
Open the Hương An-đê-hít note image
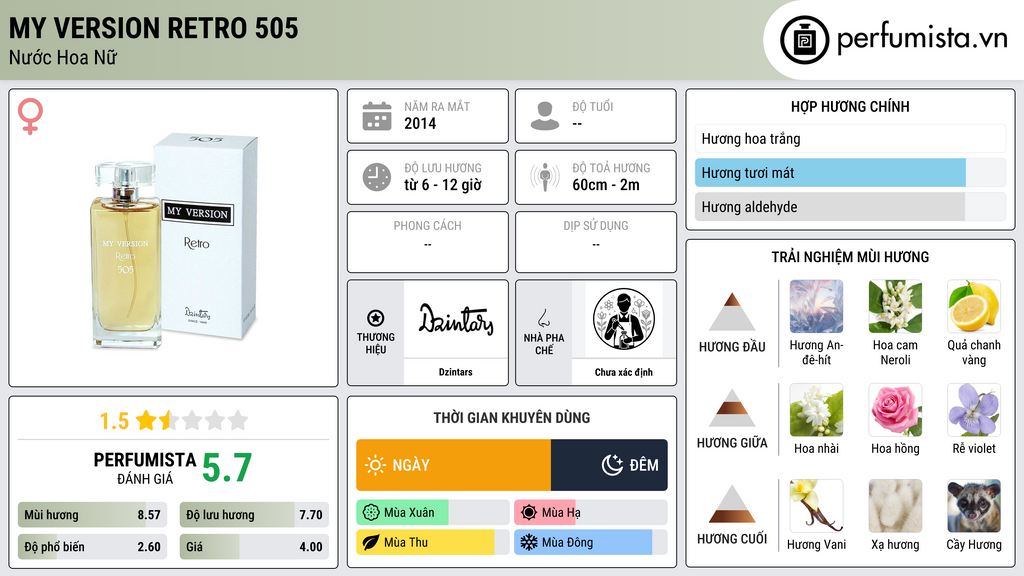816,307
